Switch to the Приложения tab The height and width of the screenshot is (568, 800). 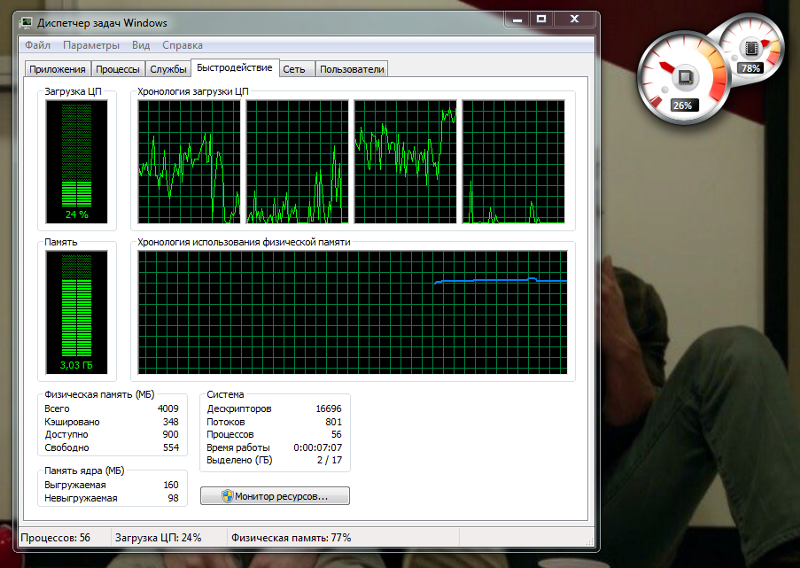coord(57,69)
